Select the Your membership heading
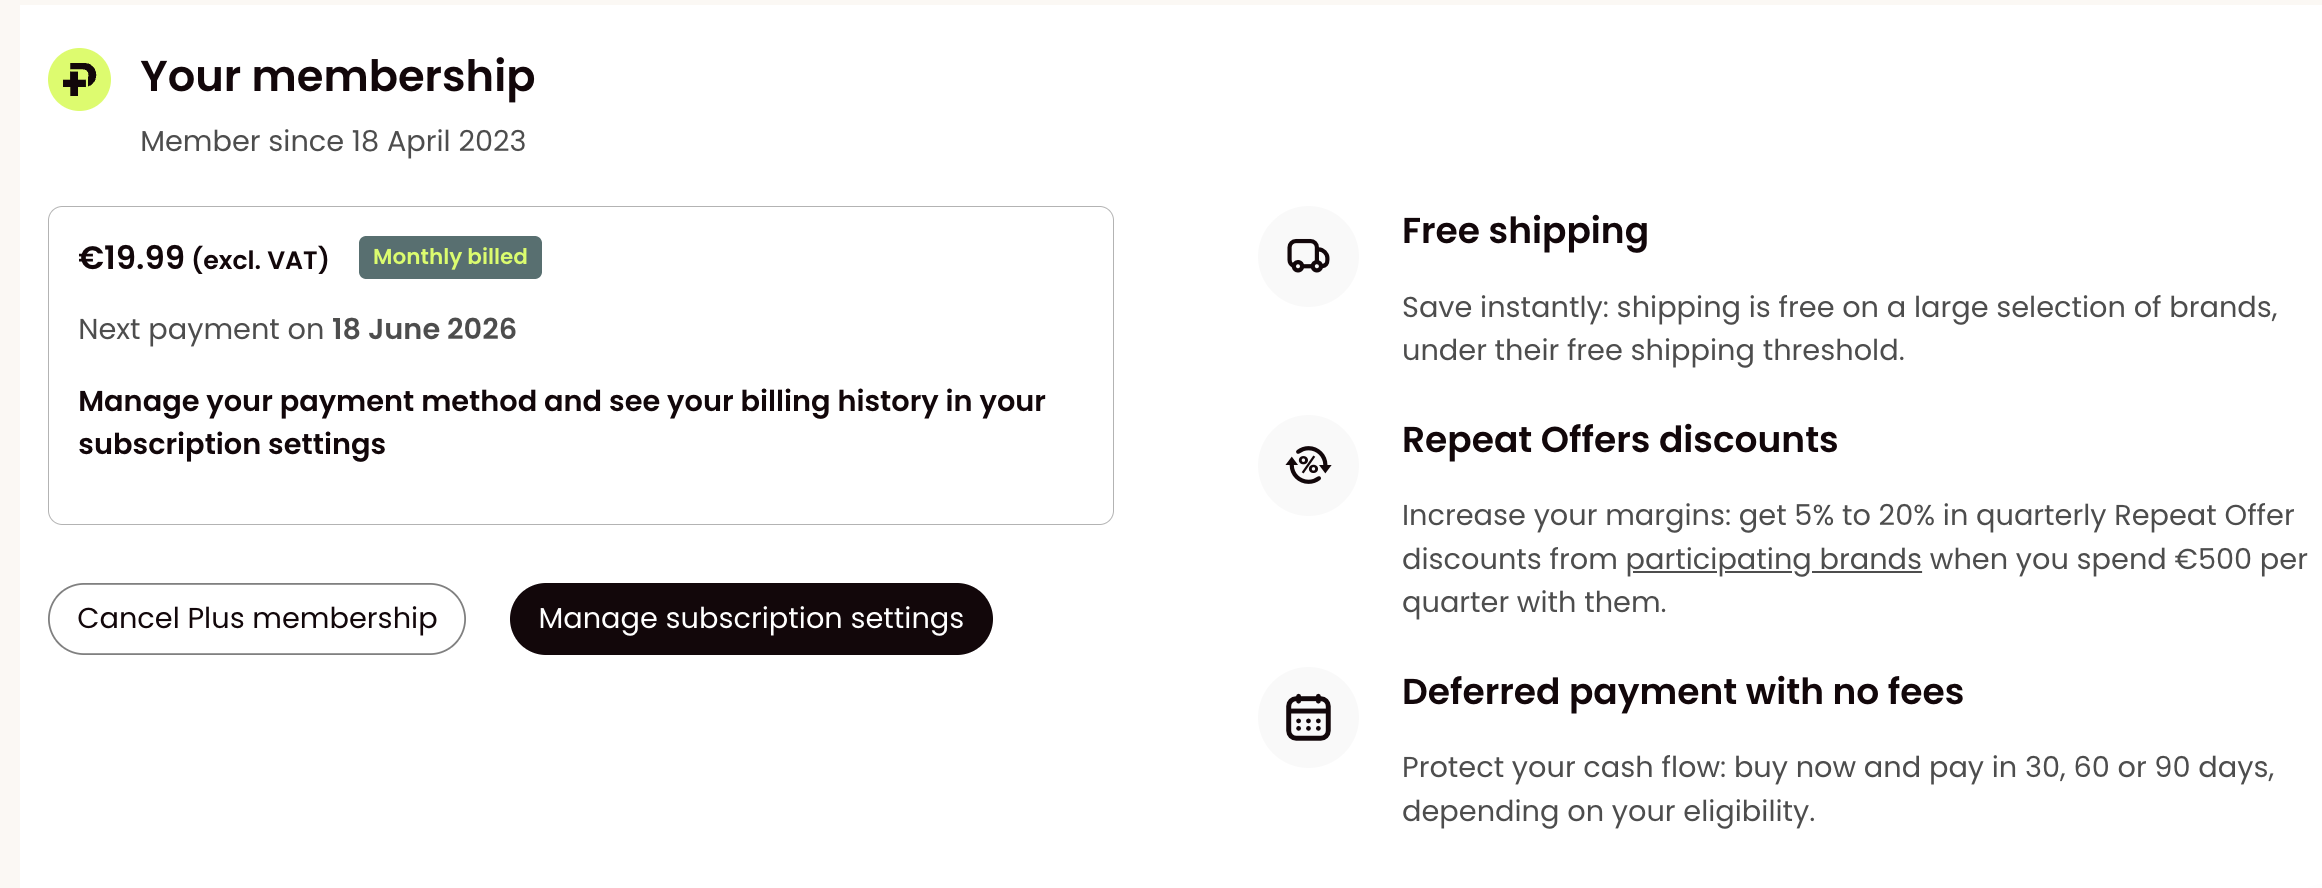This screenshot has height=888, width=2322. (x=338, y=77)
